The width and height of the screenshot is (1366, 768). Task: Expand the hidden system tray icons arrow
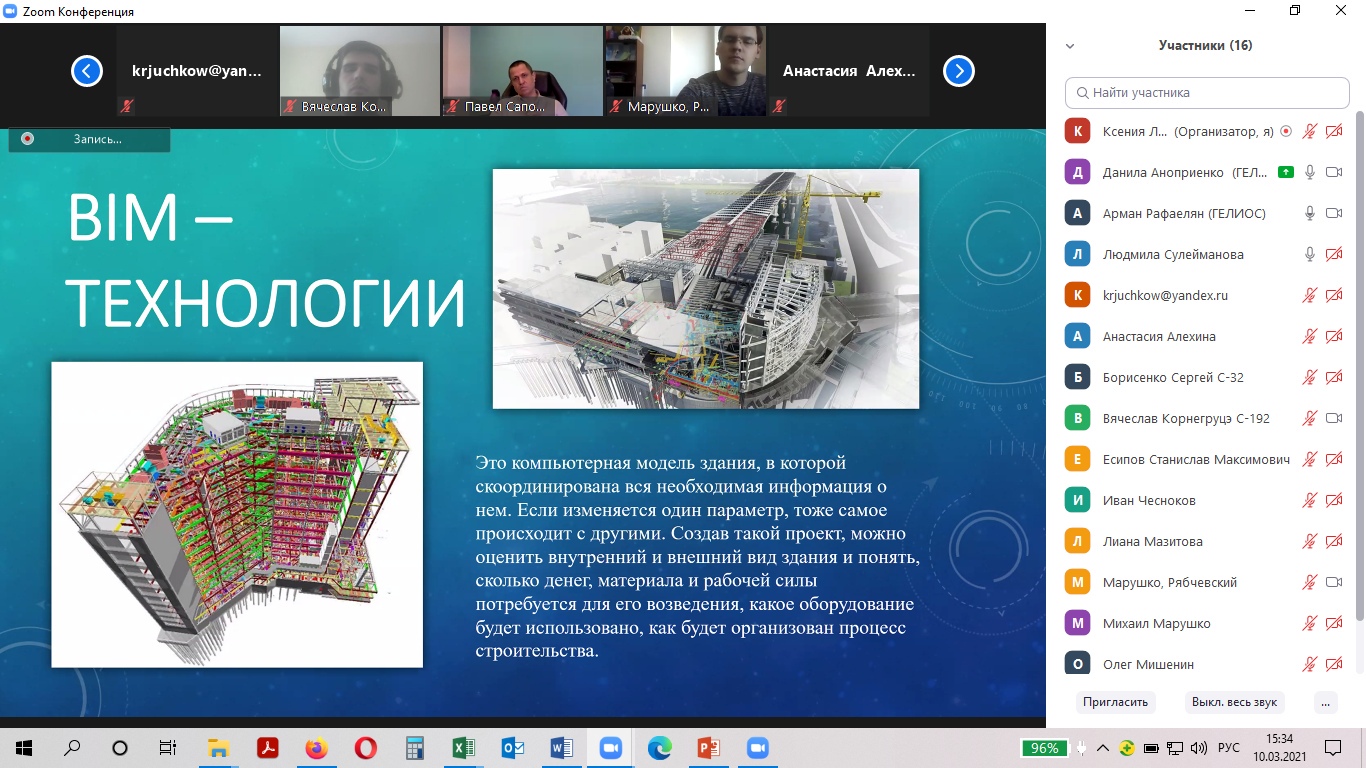1103,748
